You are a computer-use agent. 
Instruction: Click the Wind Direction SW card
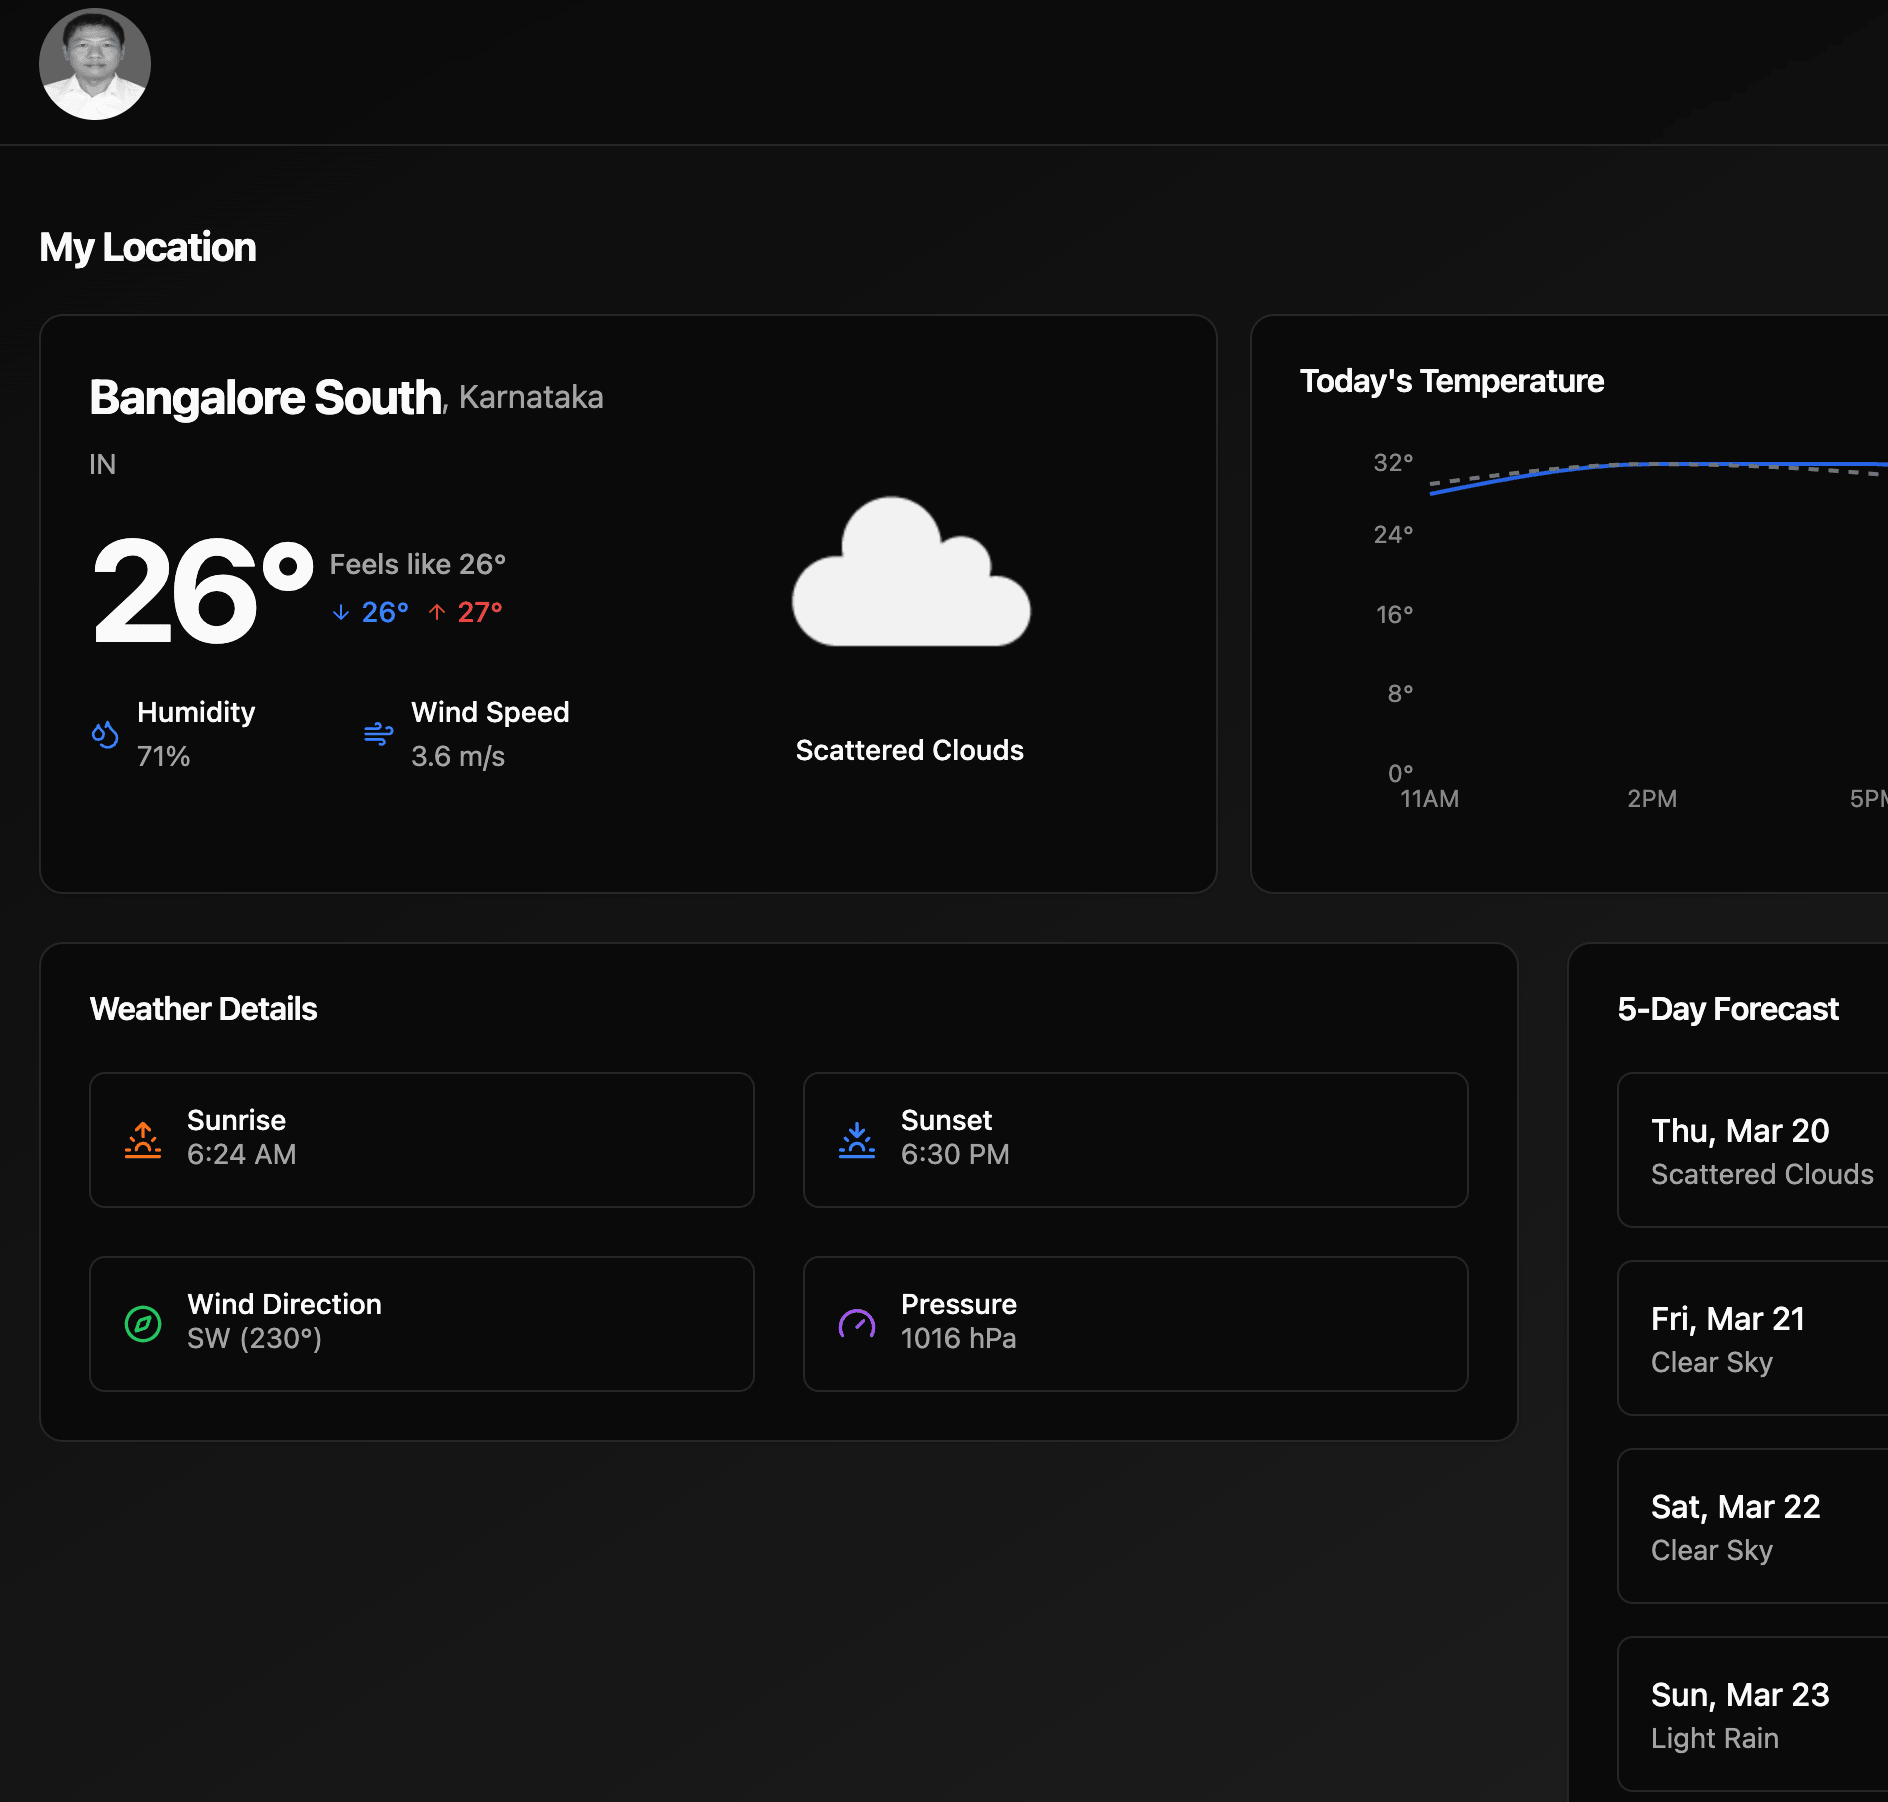point(421,1324)
